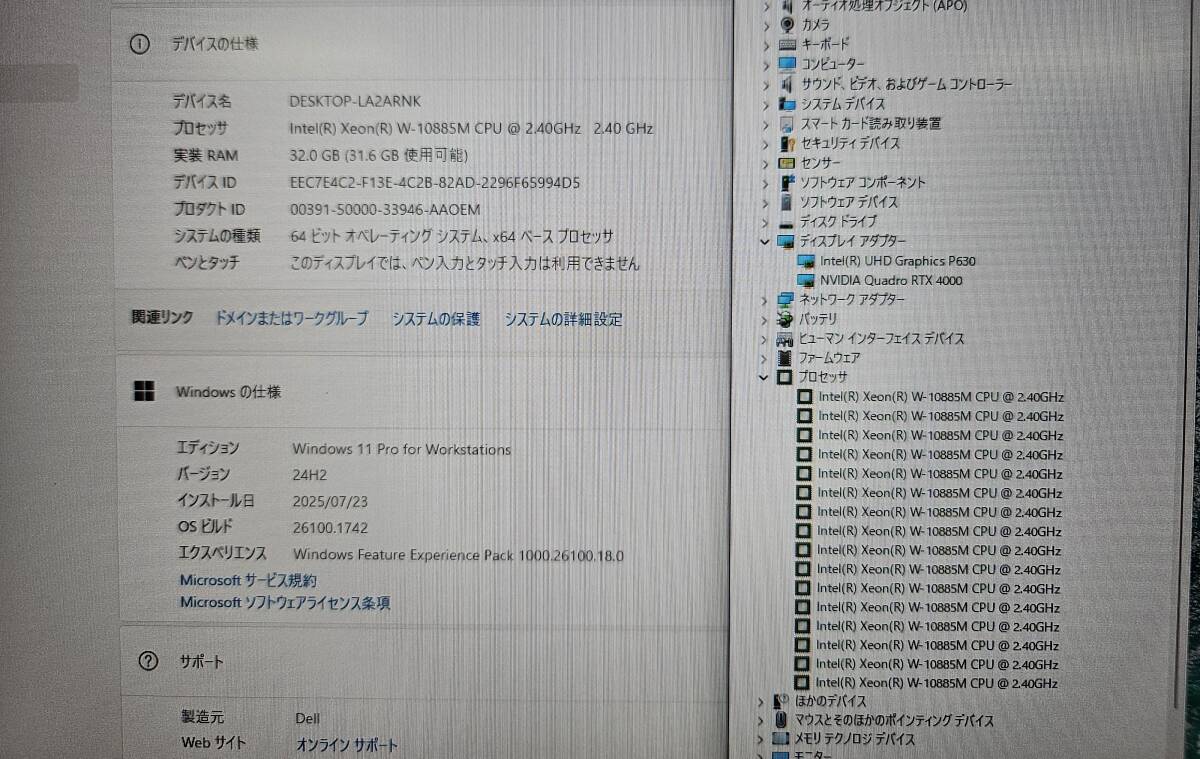The height and width of the screenshot is (759, 1200).
Task: Open the システムの詳細設定 link
Action: point(563,320)
